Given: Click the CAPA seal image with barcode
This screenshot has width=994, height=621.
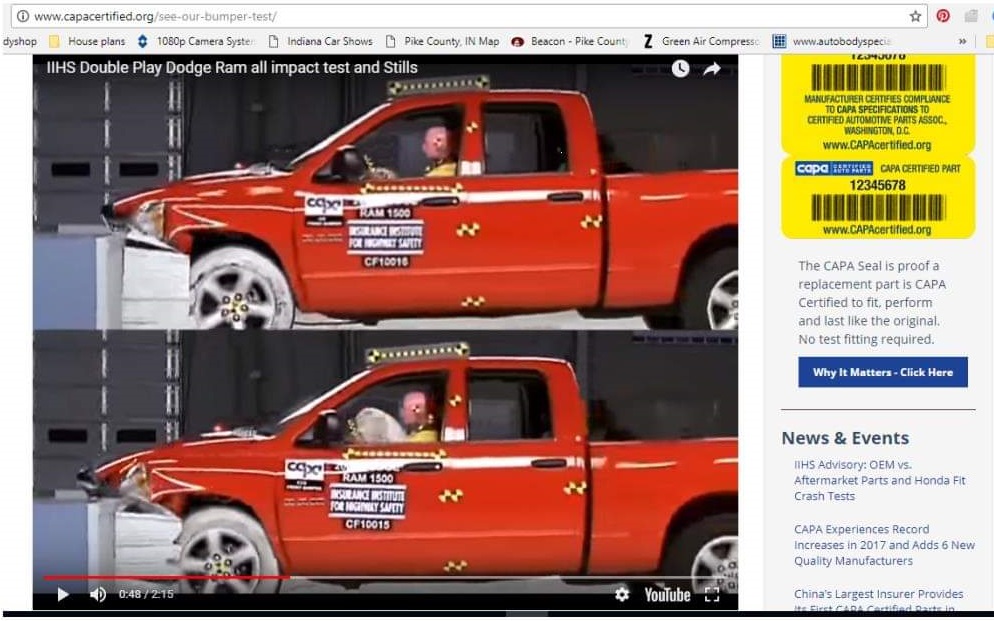Looking at the screenshot, I should tap(878, 147).
